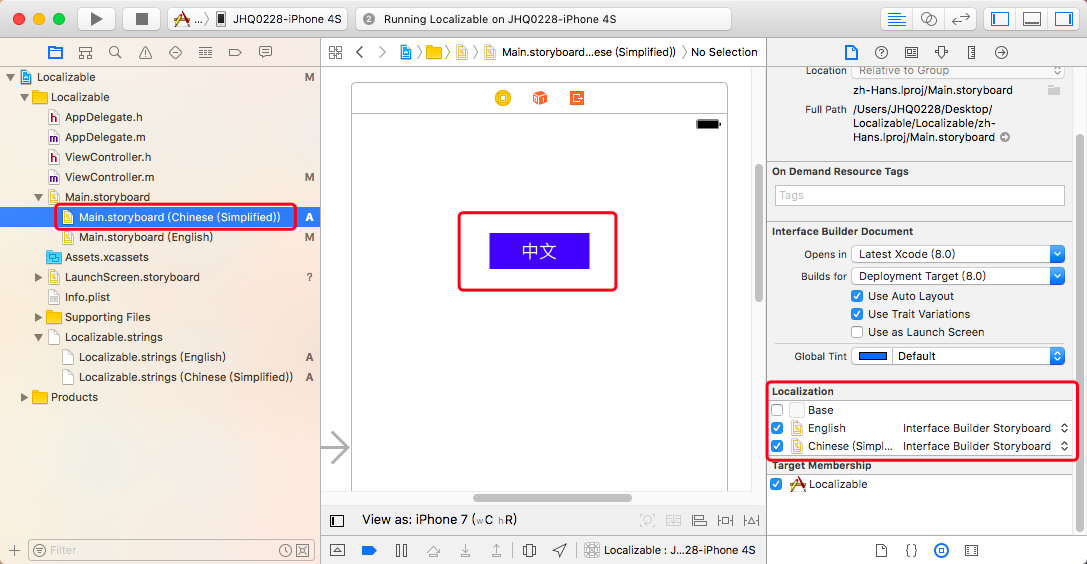Show the Media library

pyautogui.click(x=971, y=550)
